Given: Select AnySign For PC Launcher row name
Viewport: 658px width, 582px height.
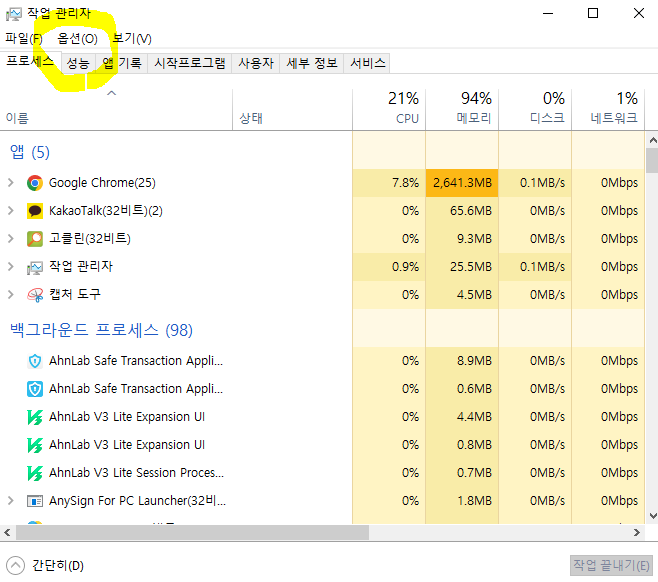Looking at the screenshot, I should [x=137, y=501].
